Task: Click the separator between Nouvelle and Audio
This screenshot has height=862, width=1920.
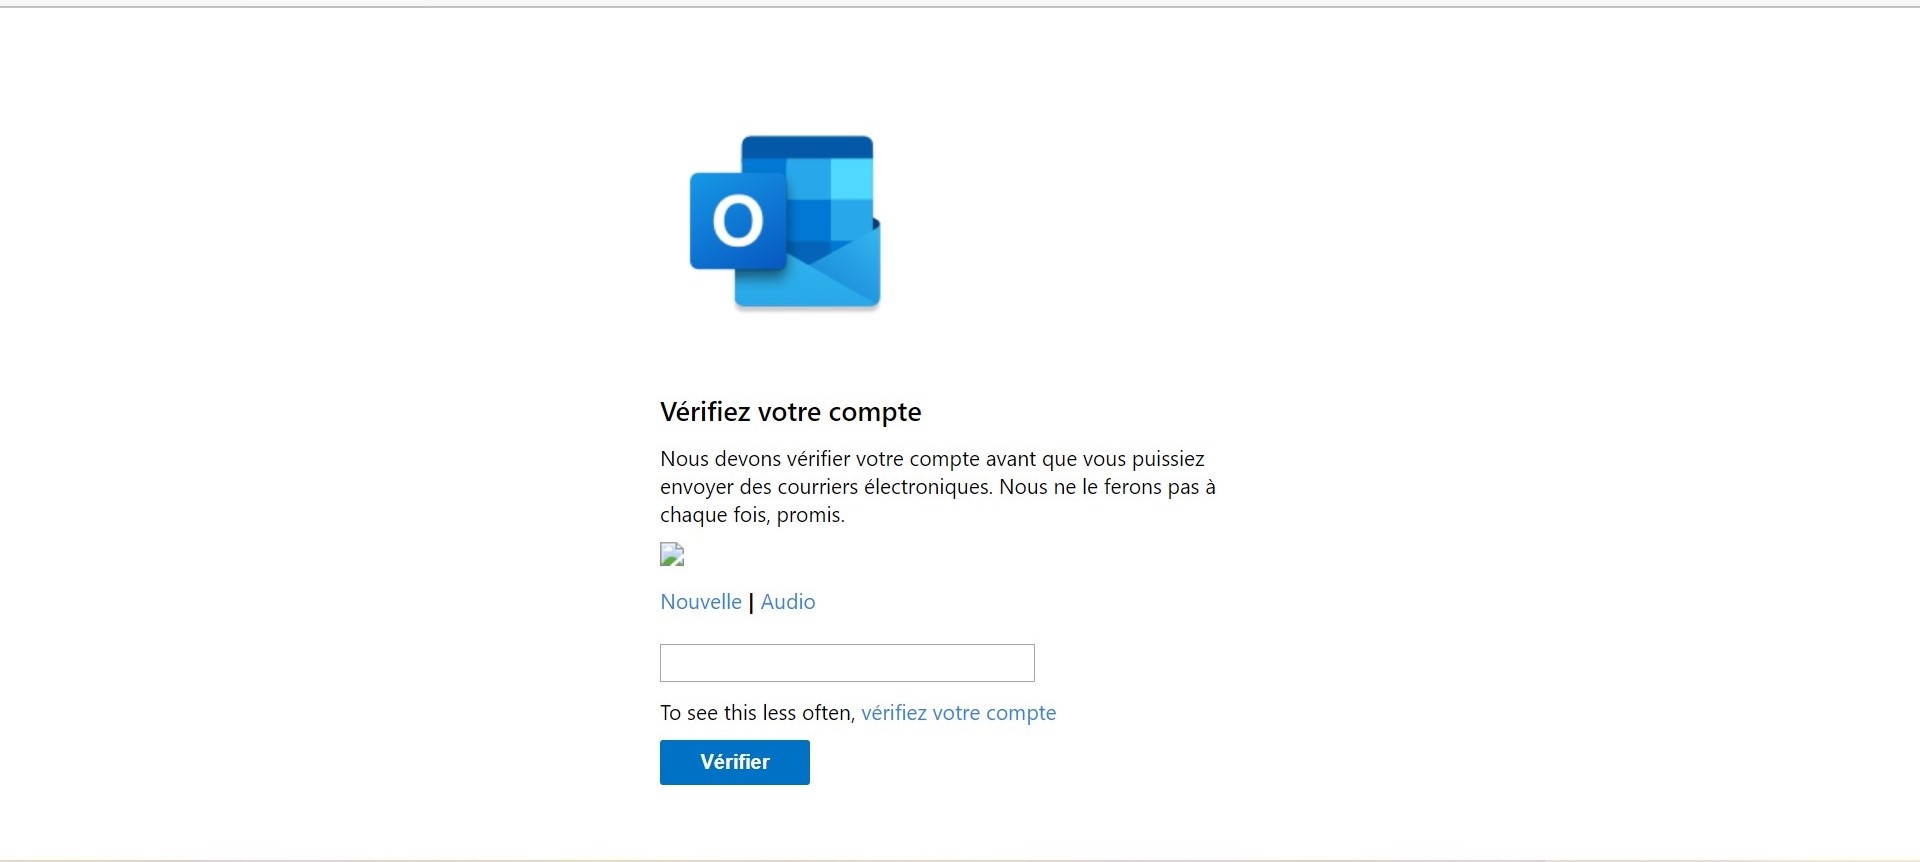Action: pos(751,603)
